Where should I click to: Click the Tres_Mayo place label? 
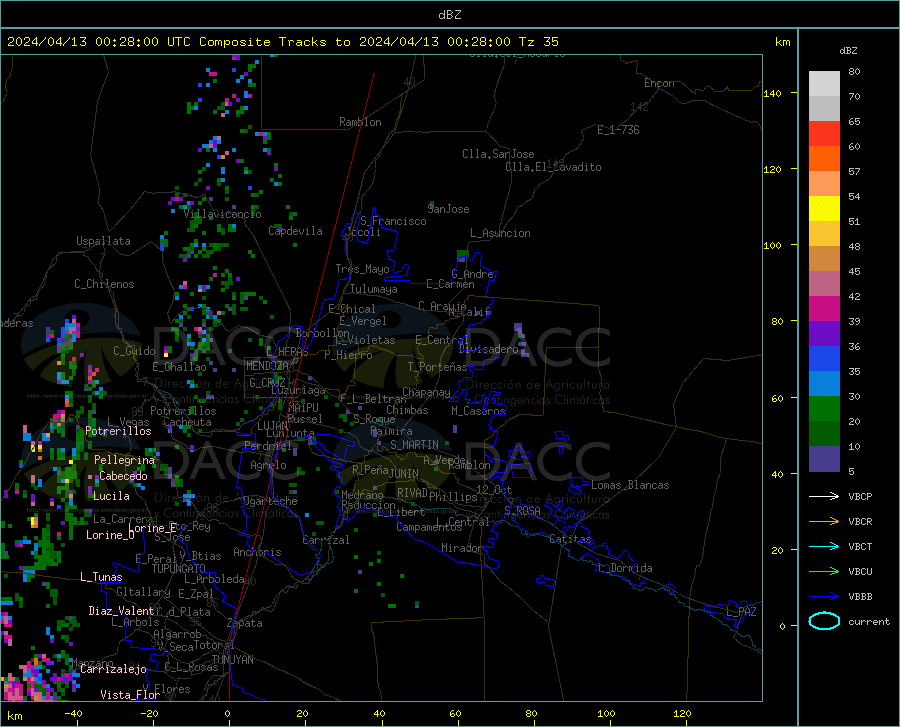coord(362,269)
